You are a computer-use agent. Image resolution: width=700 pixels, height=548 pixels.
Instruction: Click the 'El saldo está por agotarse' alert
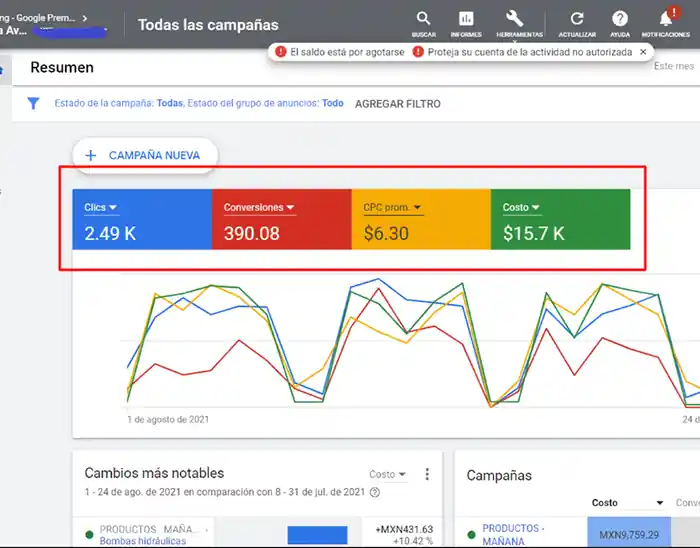click(340, 52)
